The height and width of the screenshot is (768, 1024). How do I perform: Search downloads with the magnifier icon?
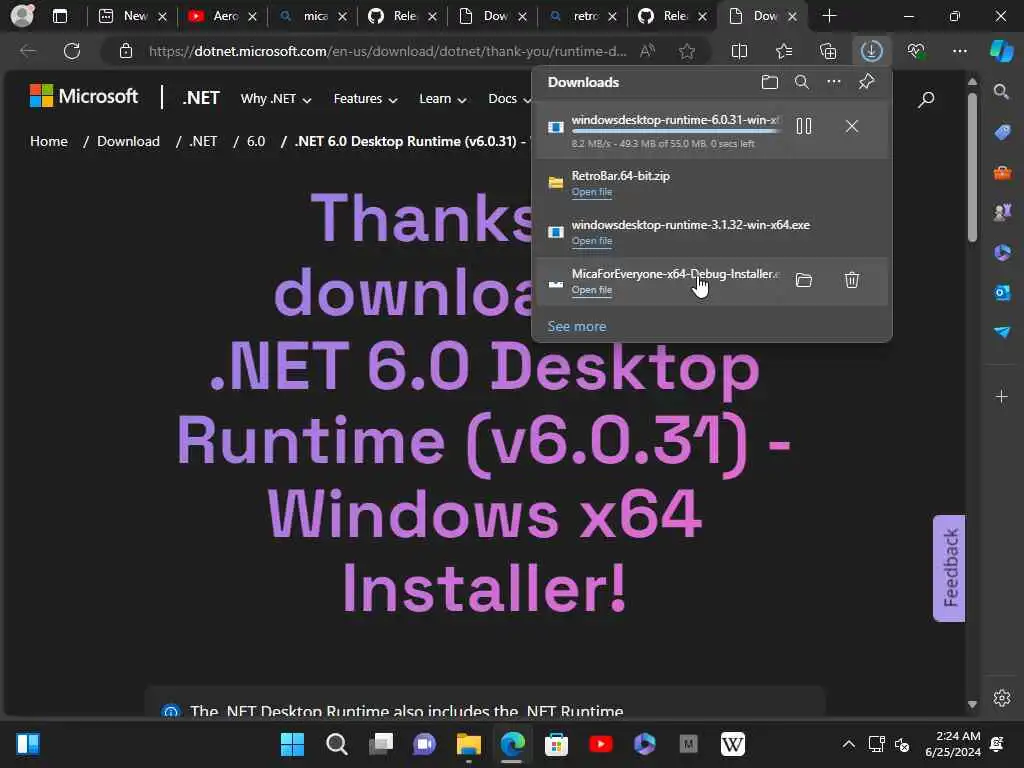pos(802,82)
